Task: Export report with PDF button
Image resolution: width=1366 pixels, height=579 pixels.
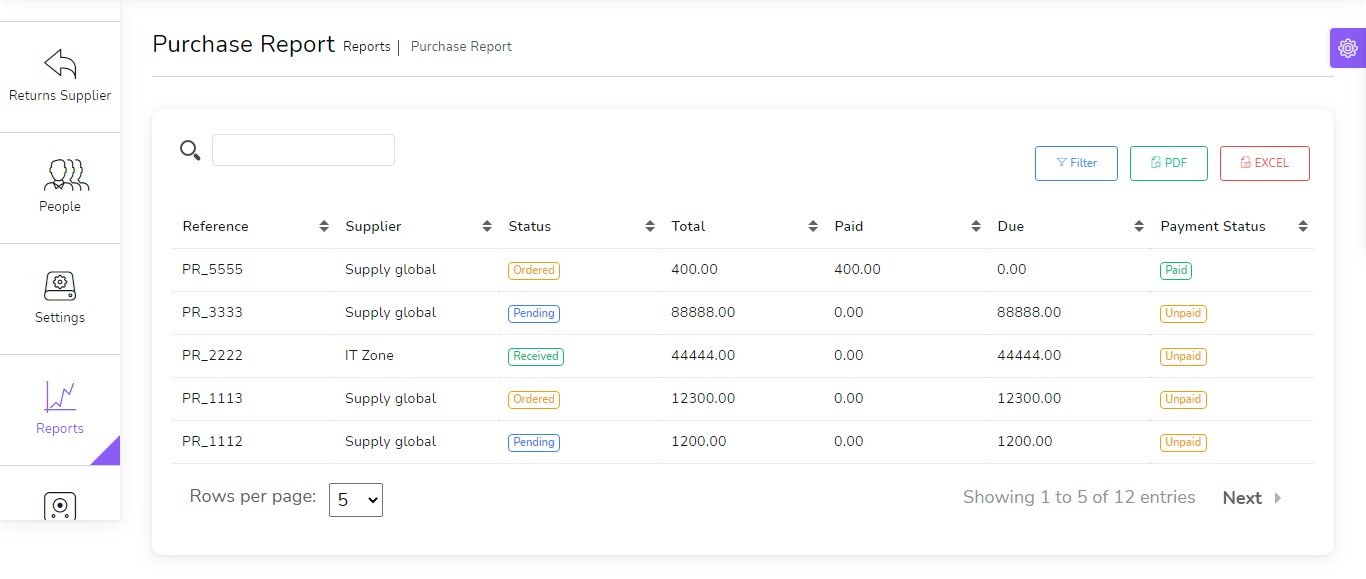Action: [x=1168, y=163]
